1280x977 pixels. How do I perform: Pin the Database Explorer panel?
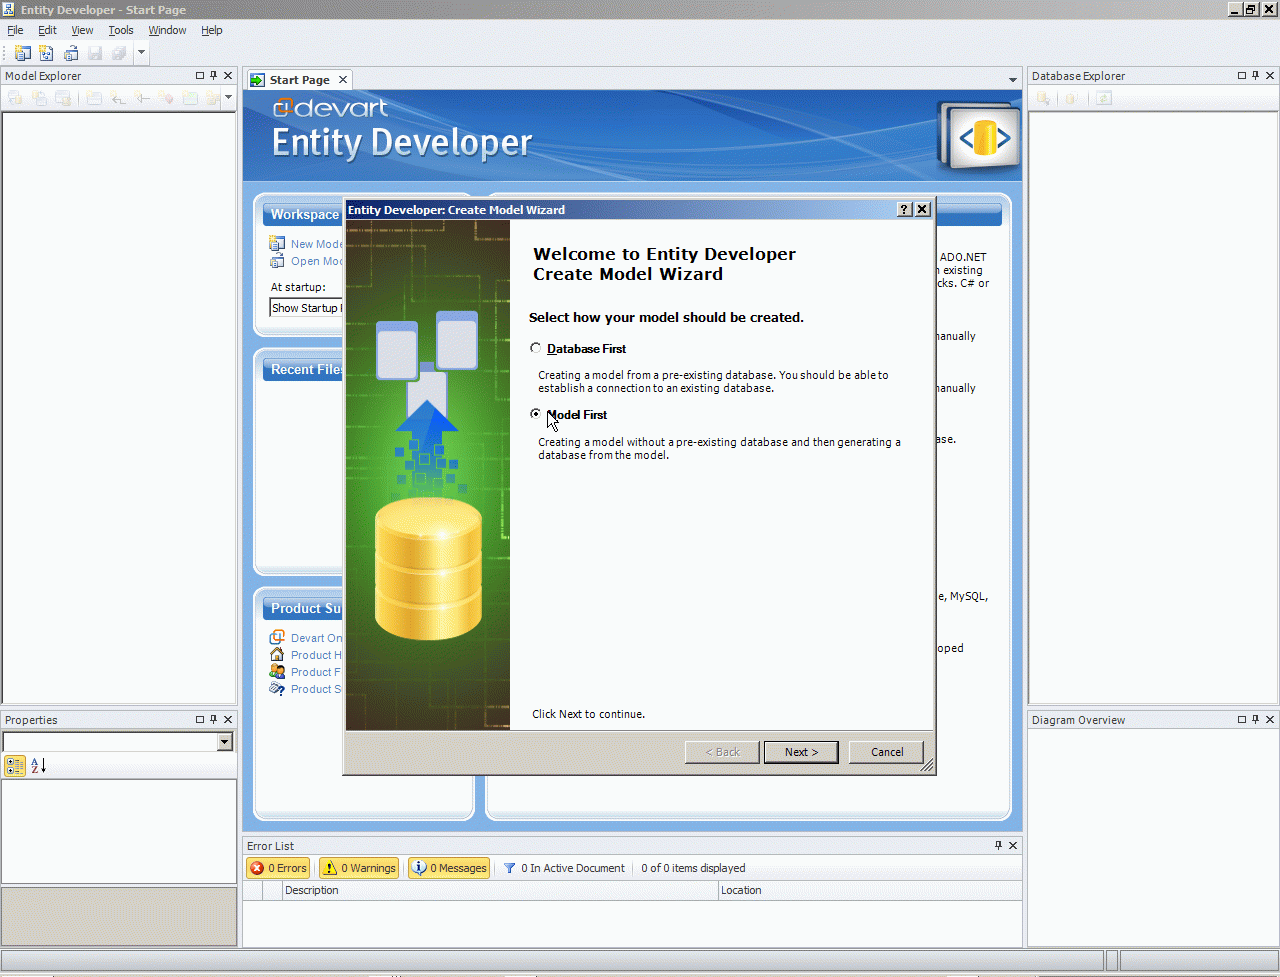point(1256,76)
